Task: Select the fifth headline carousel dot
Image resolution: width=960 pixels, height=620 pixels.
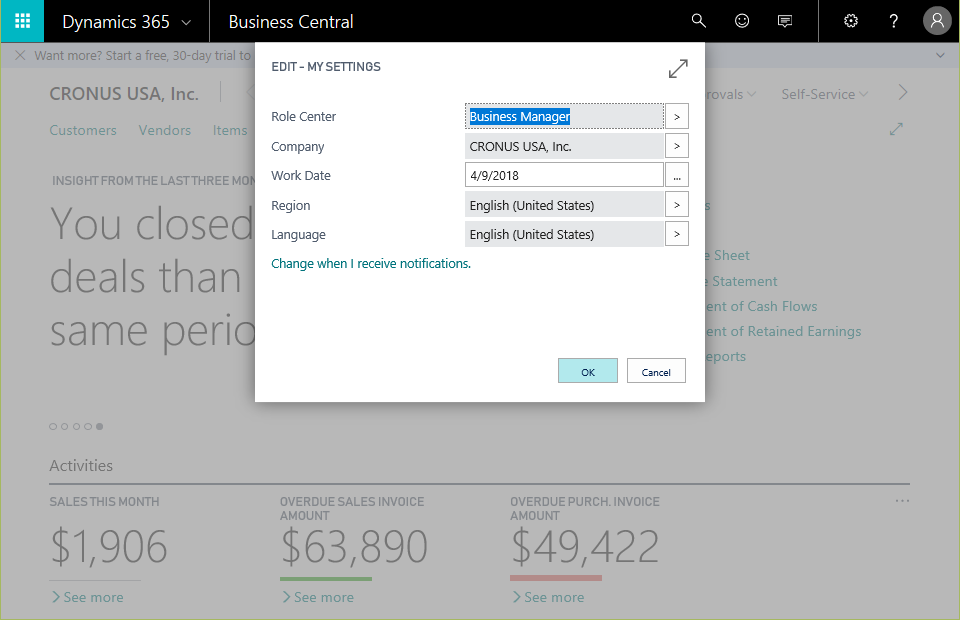Action: tap(99, 427)
